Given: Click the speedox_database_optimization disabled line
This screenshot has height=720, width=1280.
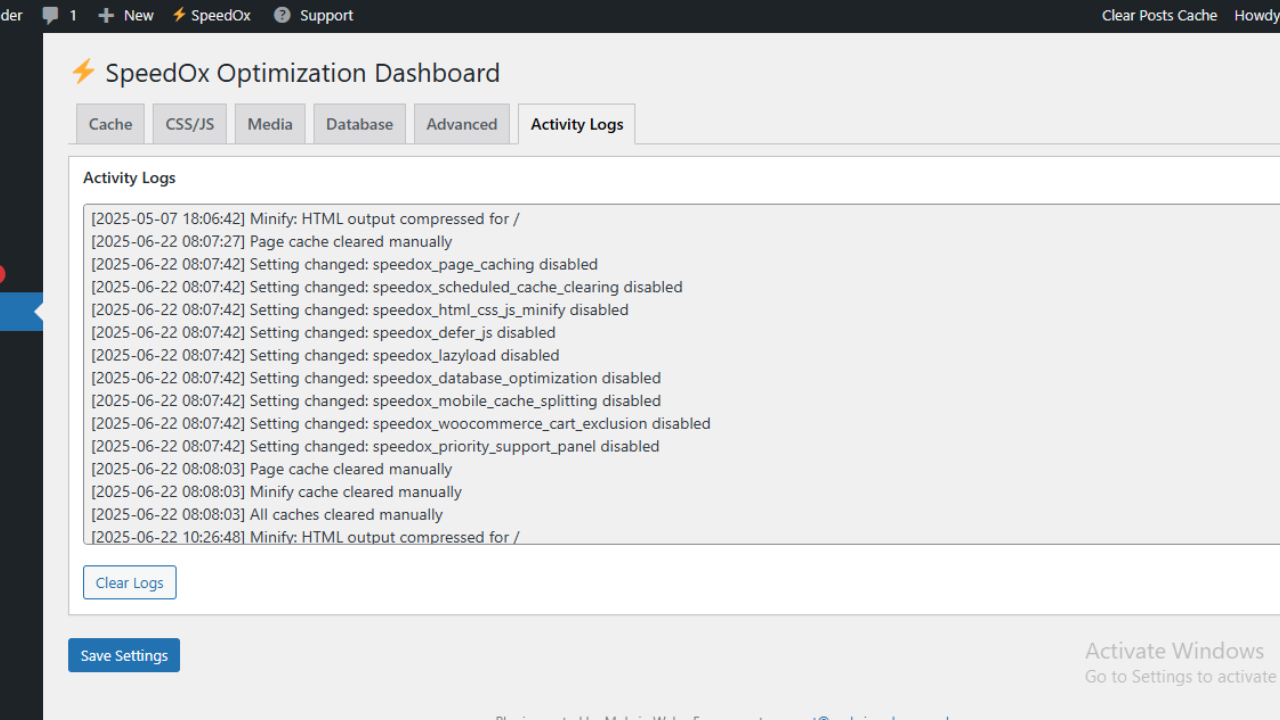Looking at the screenshot, I should click(376, 379).
